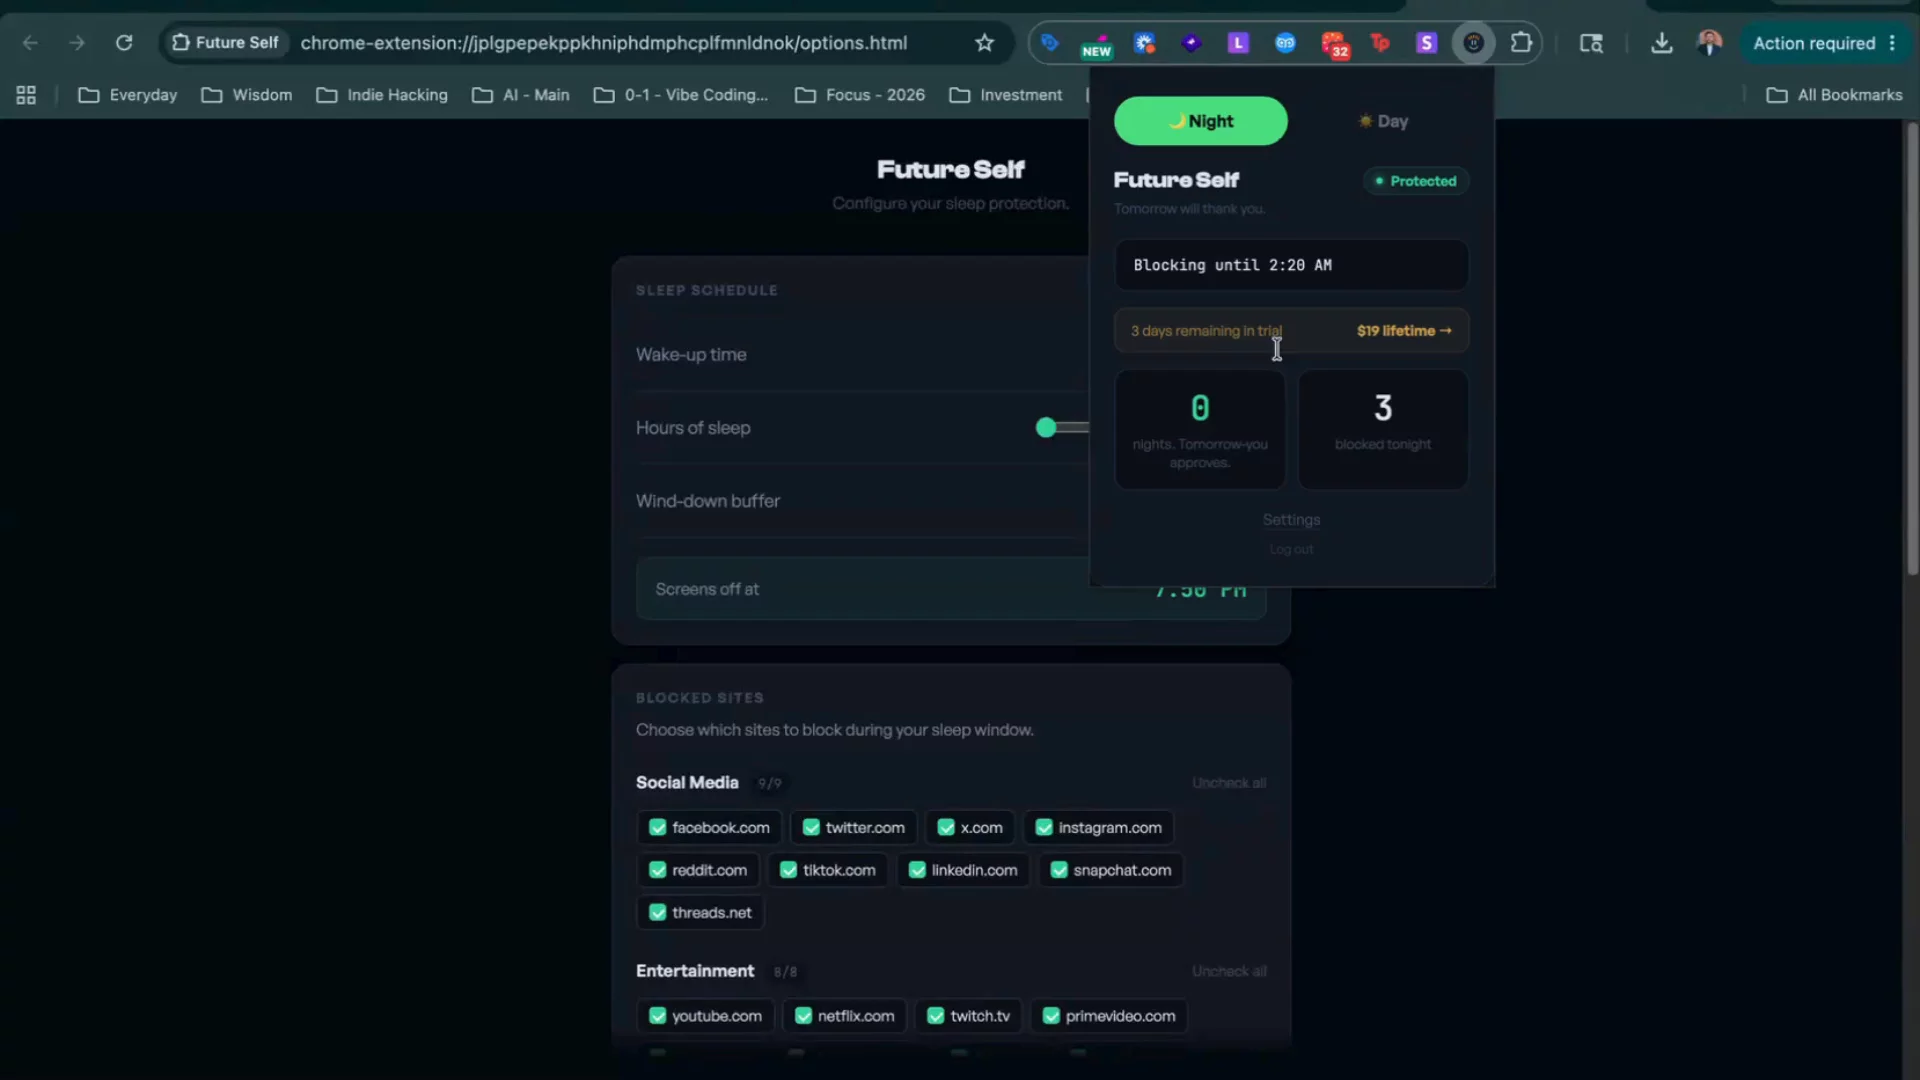
Task: Open the AI - Main bookmarks folder
Action: coord(521,95)
